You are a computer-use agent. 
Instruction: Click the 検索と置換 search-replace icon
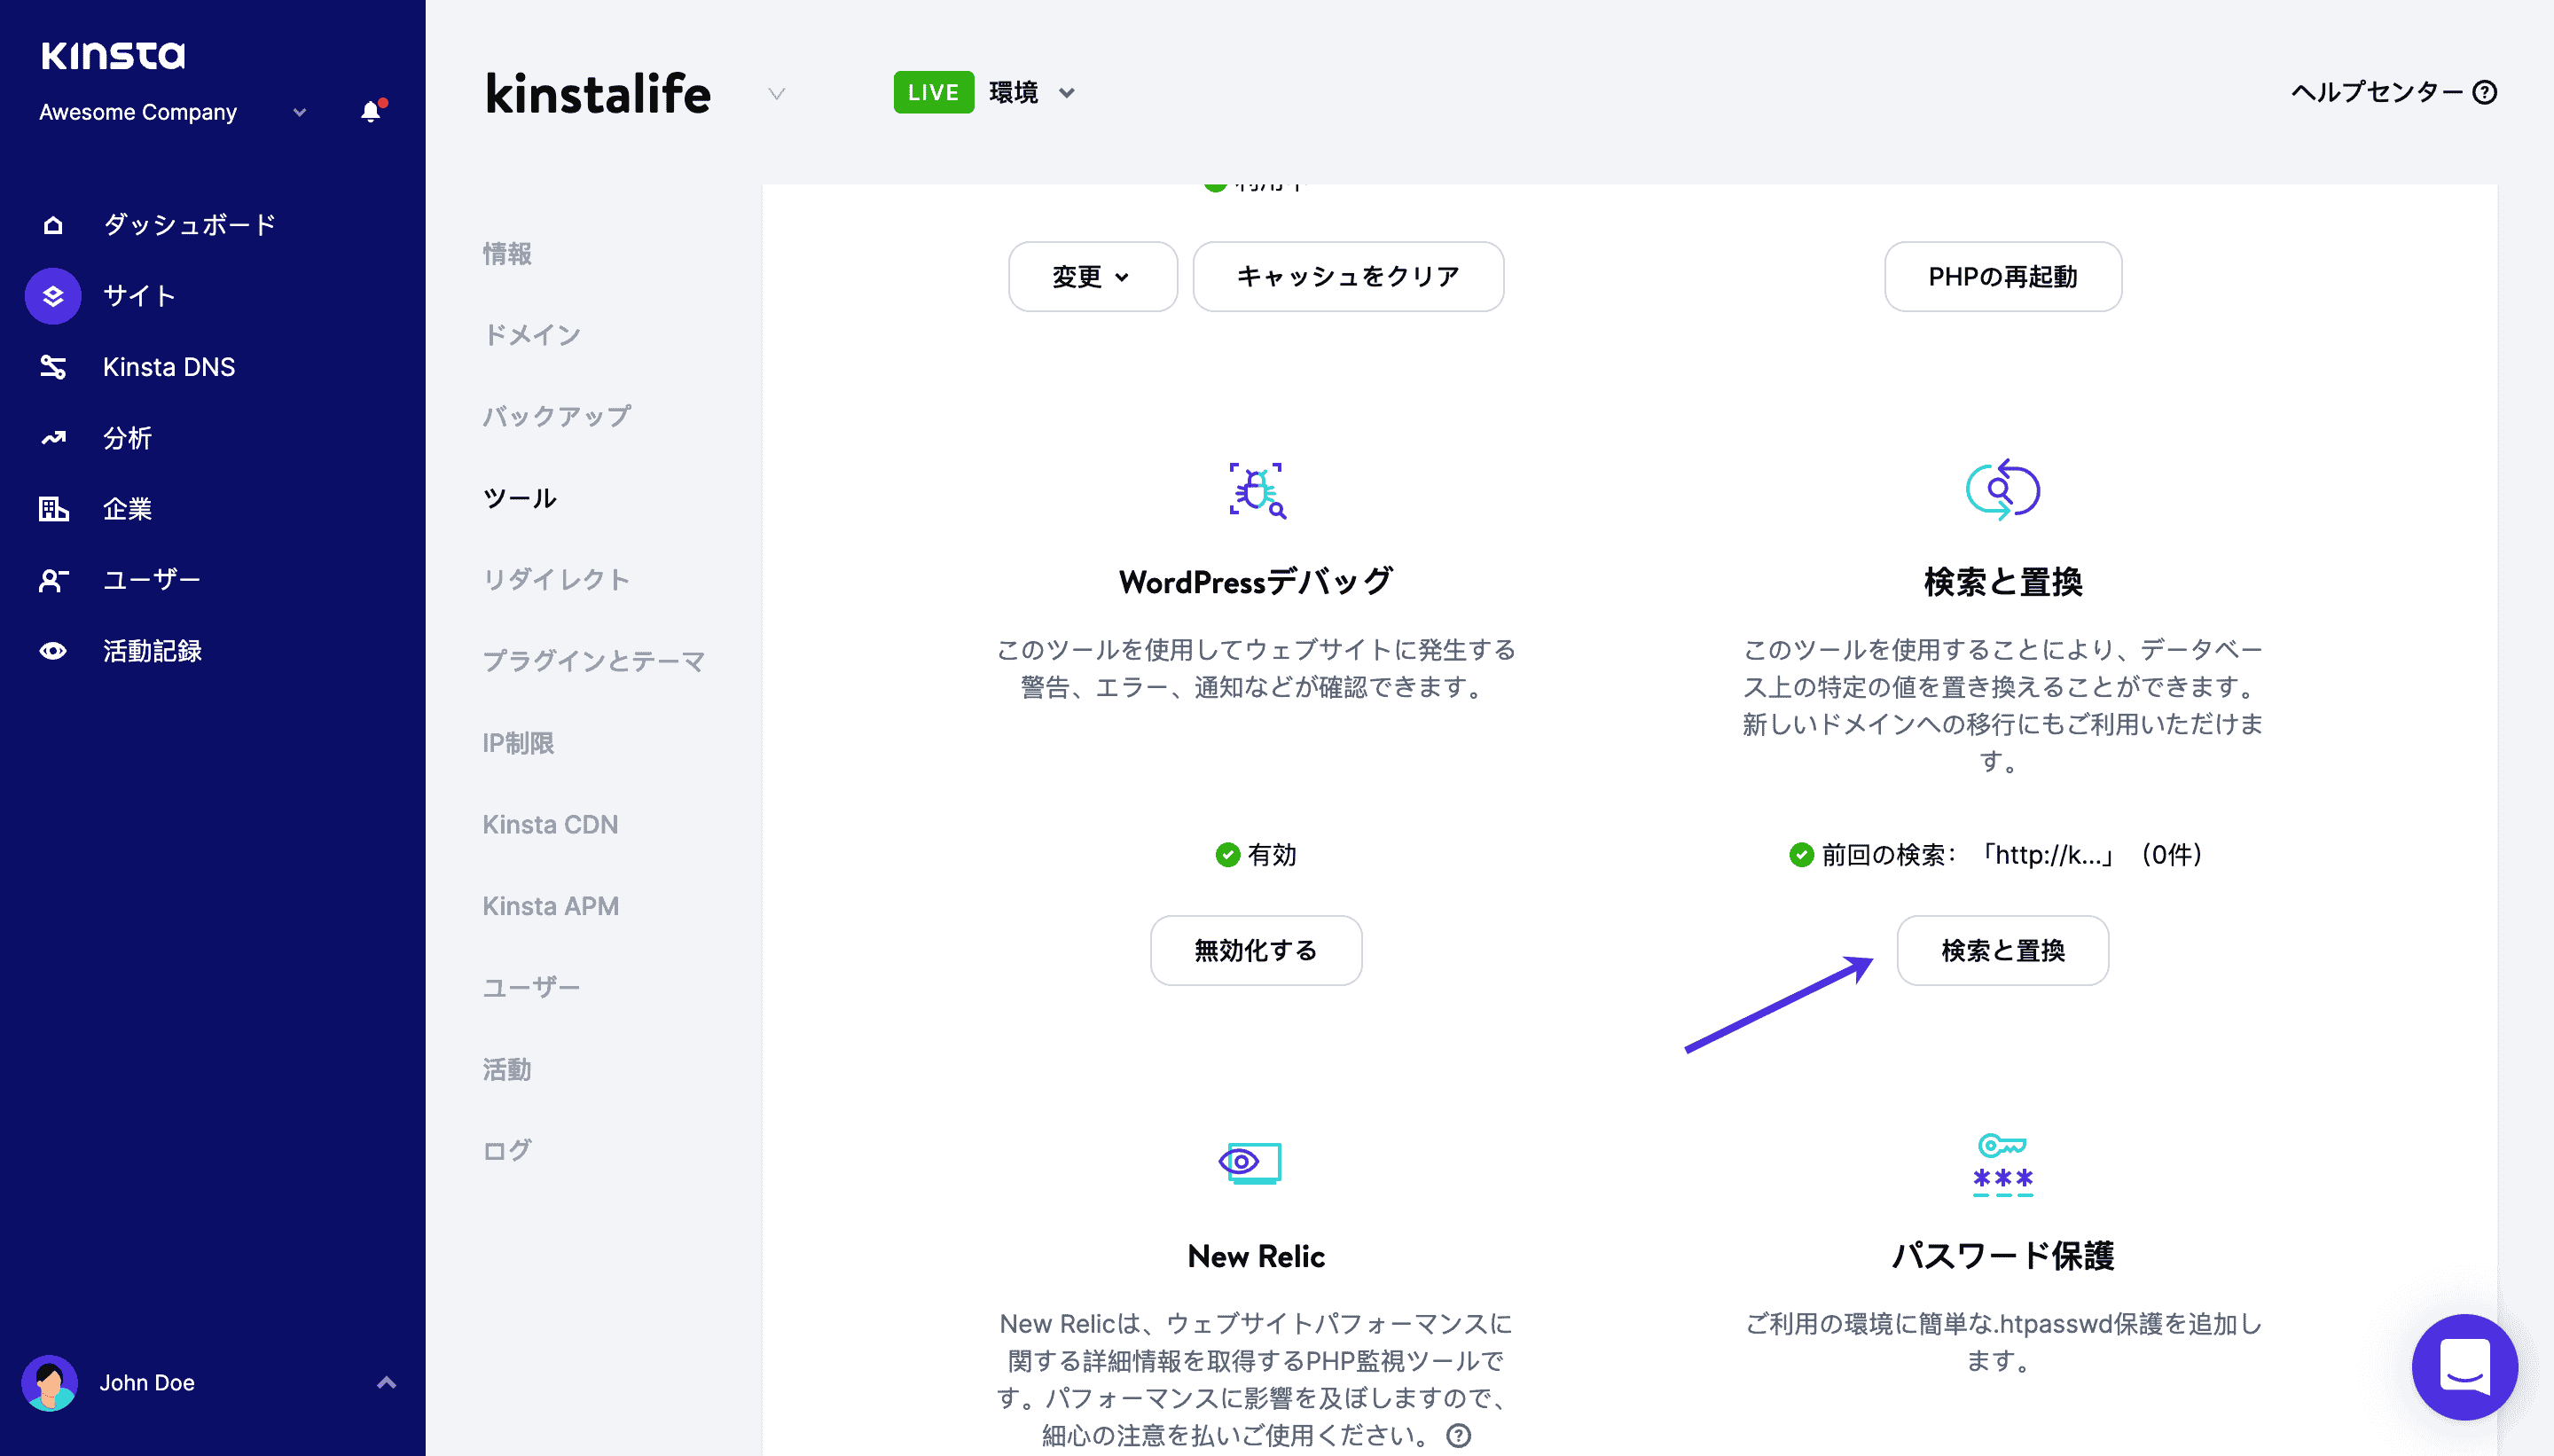click(x=2000, y=488)
